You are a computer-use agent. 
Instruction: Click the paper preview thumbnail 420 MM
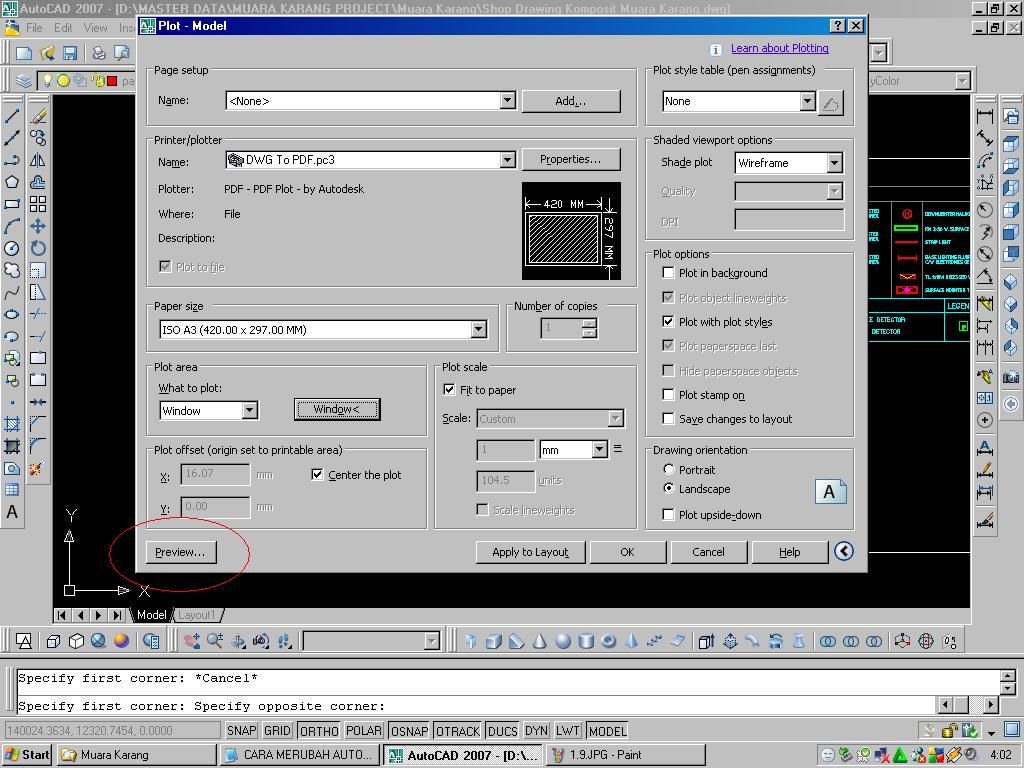[x=571, y=231]
